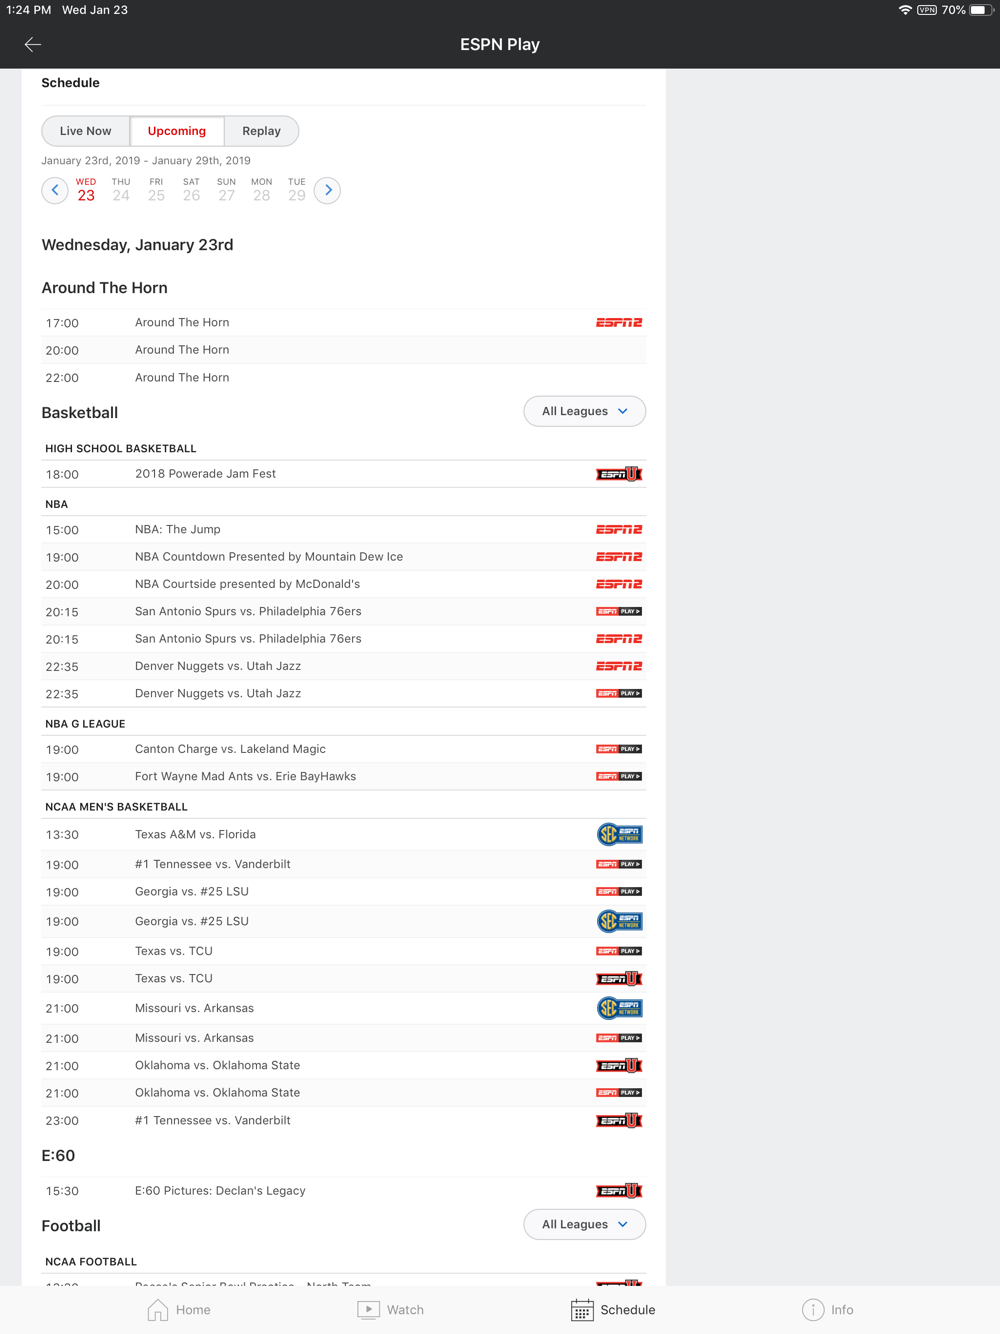Screen dimensions: 1000x1334
Task: Open Fort Wayne Mad Ants vs. Erie BayHawks
Action: [344, 777]
